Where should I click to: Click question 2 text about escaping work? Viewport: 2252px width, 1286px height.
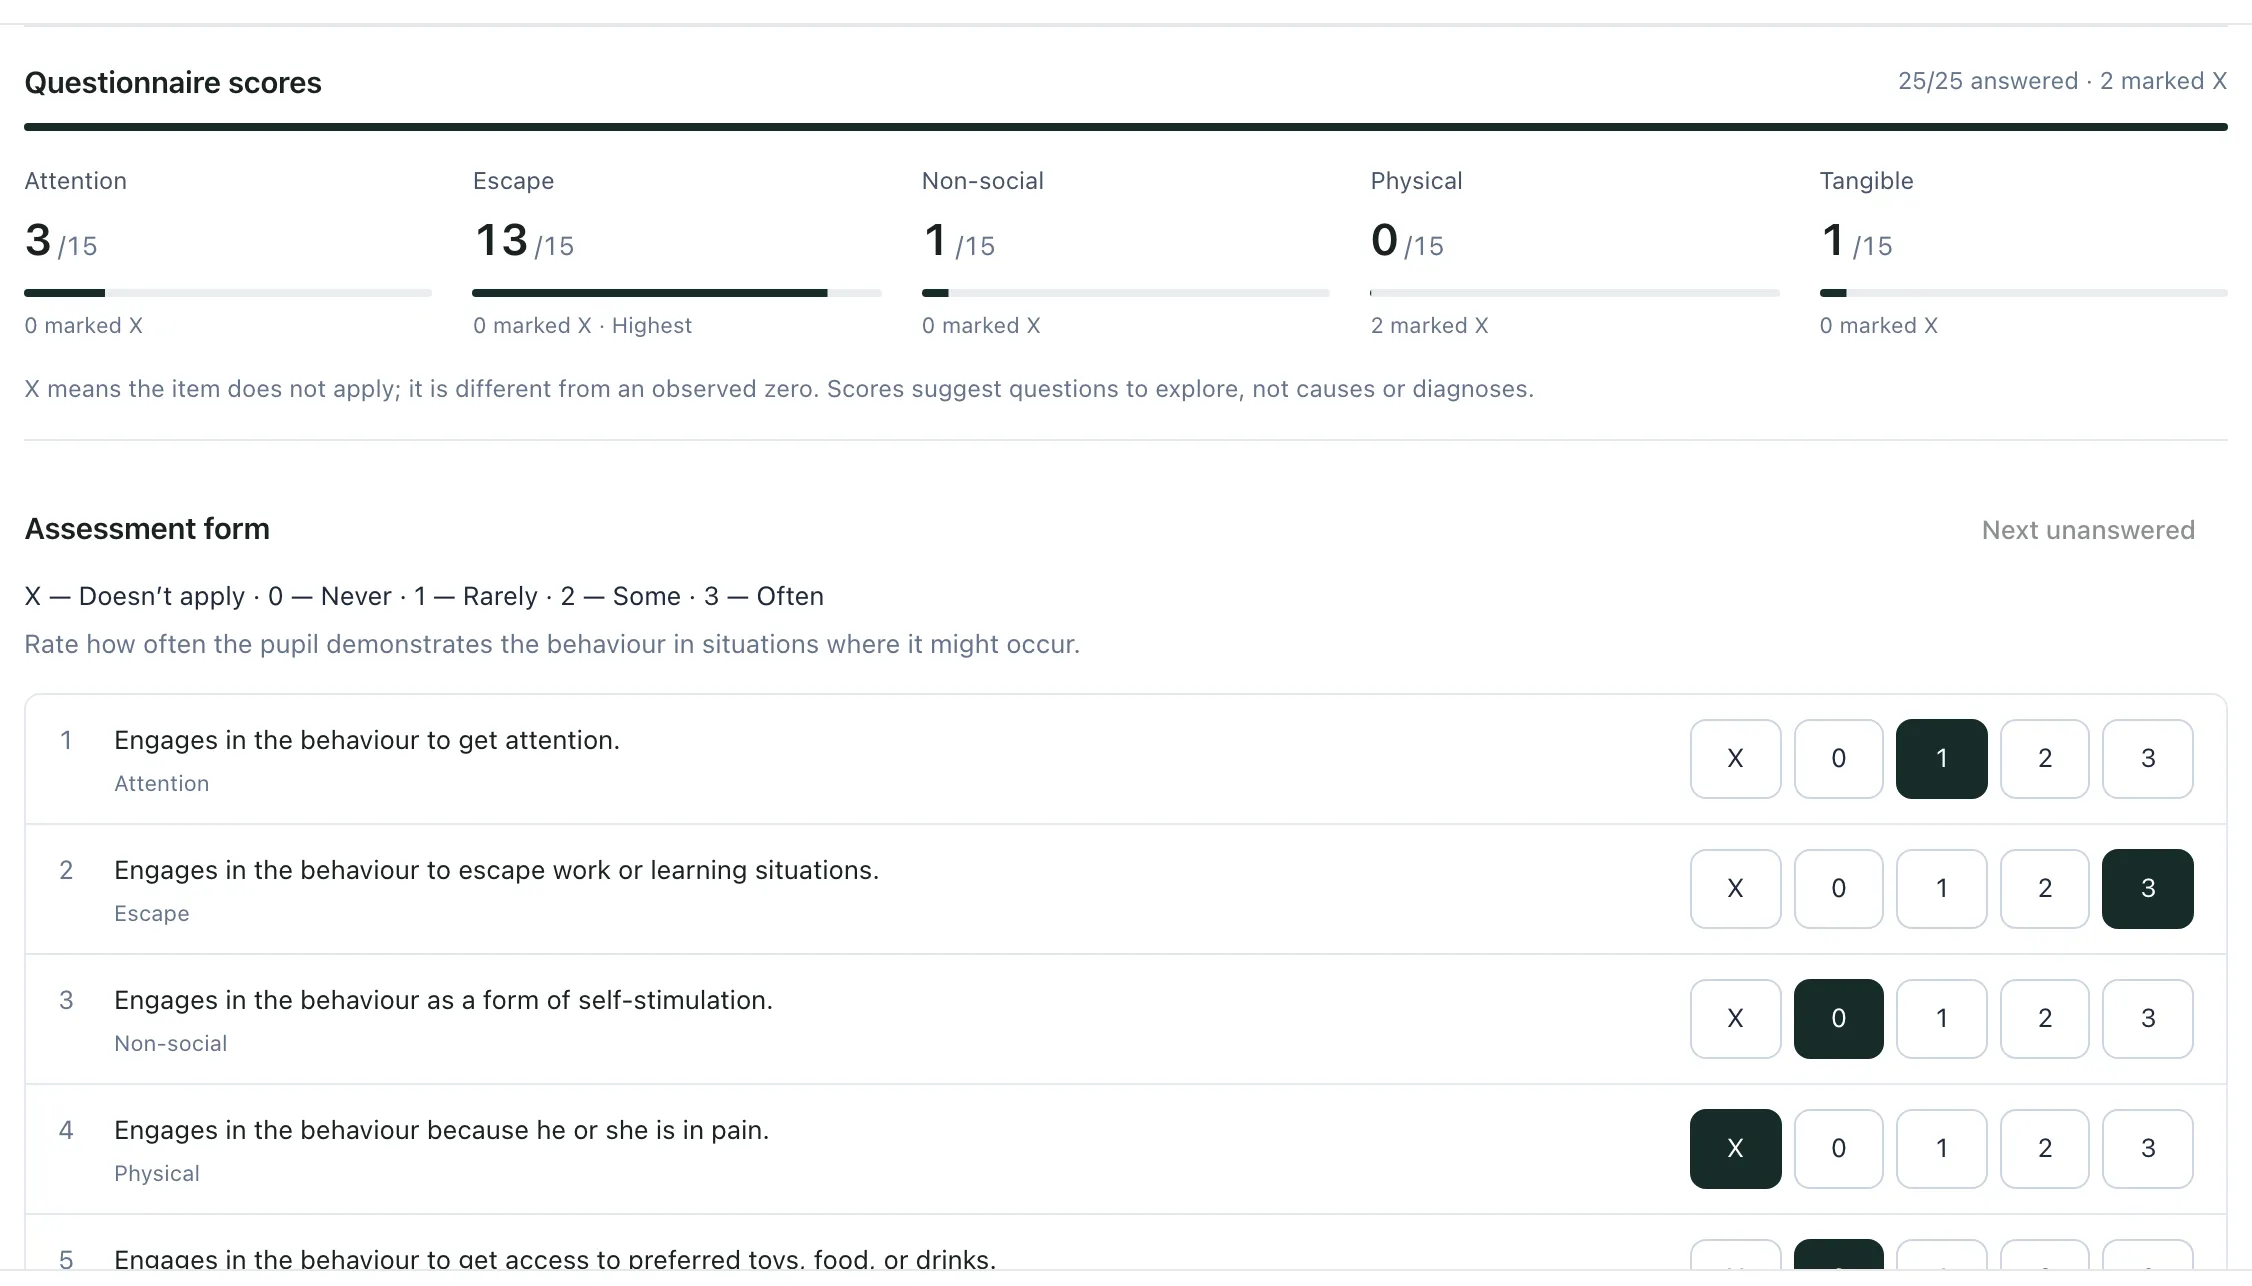(x=497, y=870)
